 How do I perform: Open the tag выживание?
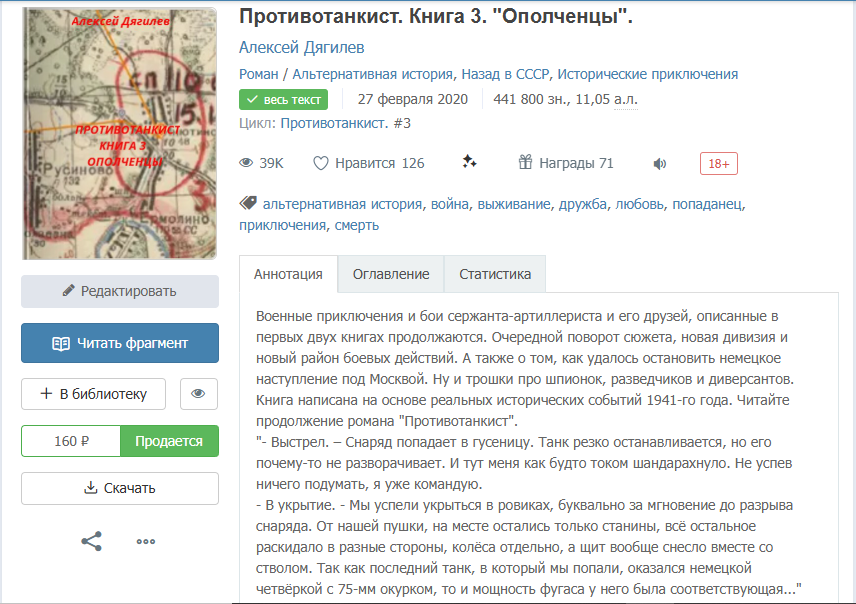514,204
